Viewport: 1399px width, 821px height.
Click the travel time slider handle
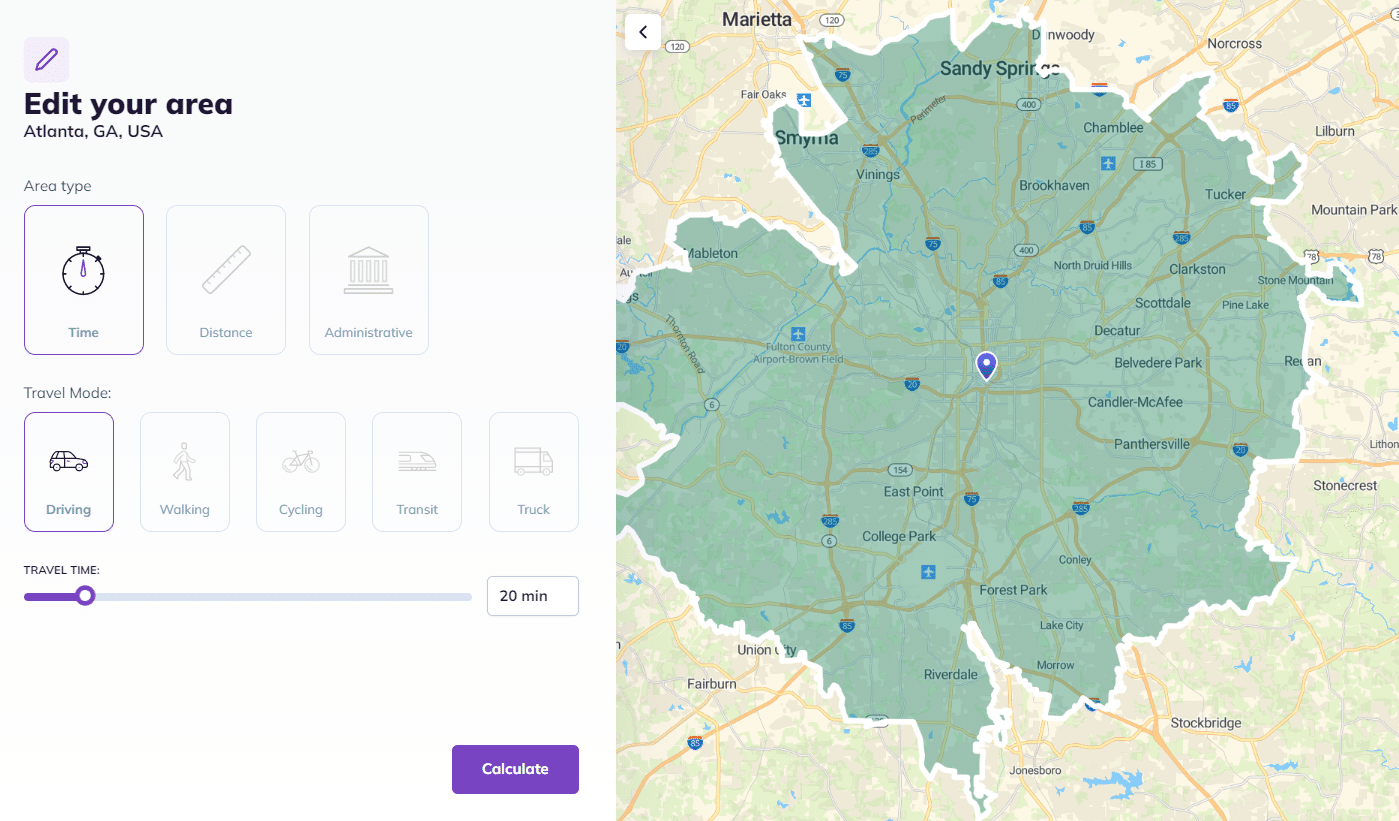click(86, 596)
